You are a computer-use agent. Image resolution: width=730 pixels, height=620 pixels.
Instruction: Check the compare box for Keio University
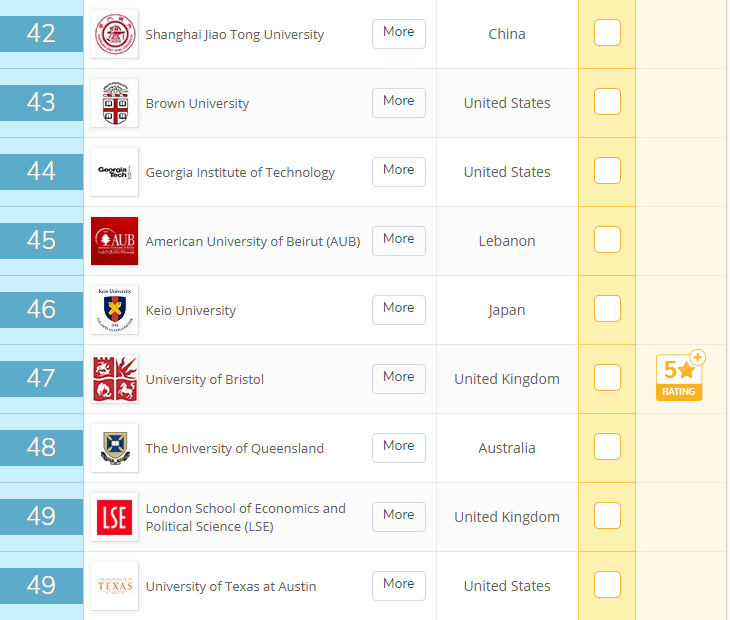point(607,309)
